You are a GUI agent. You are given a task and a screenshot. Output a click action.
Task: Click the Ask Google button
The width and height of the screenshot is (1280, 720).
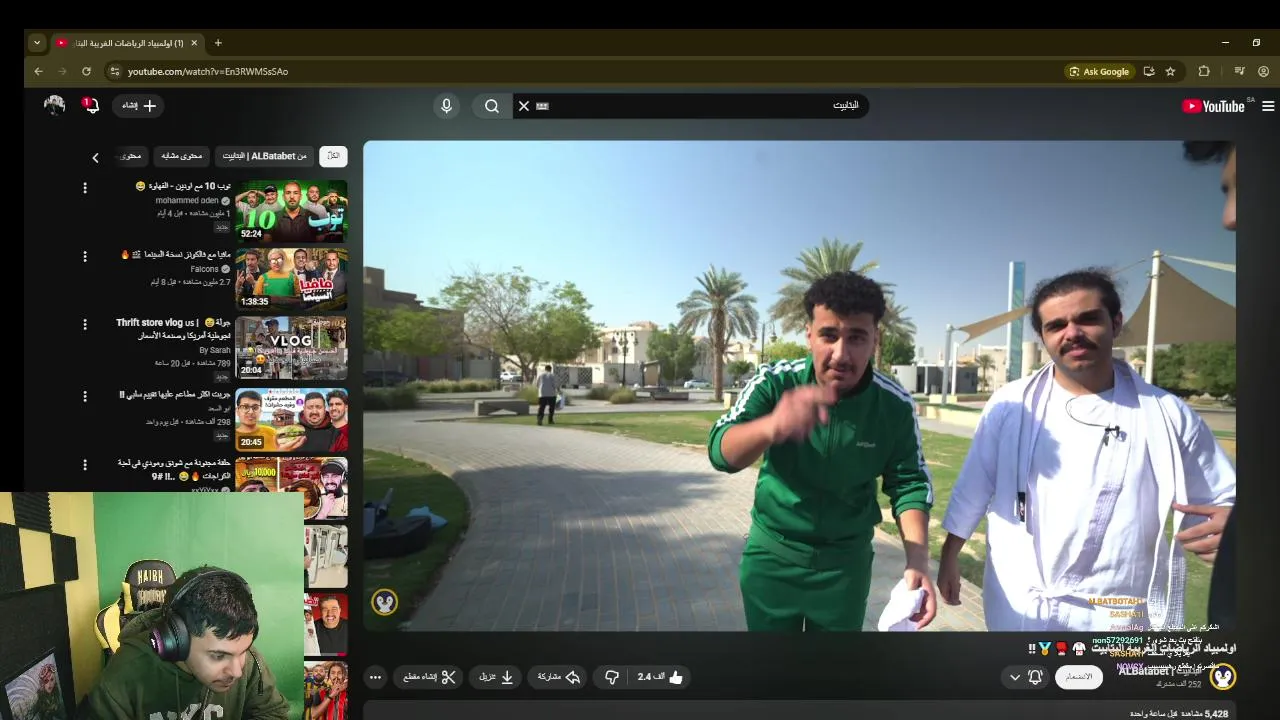click(1099, 71)
